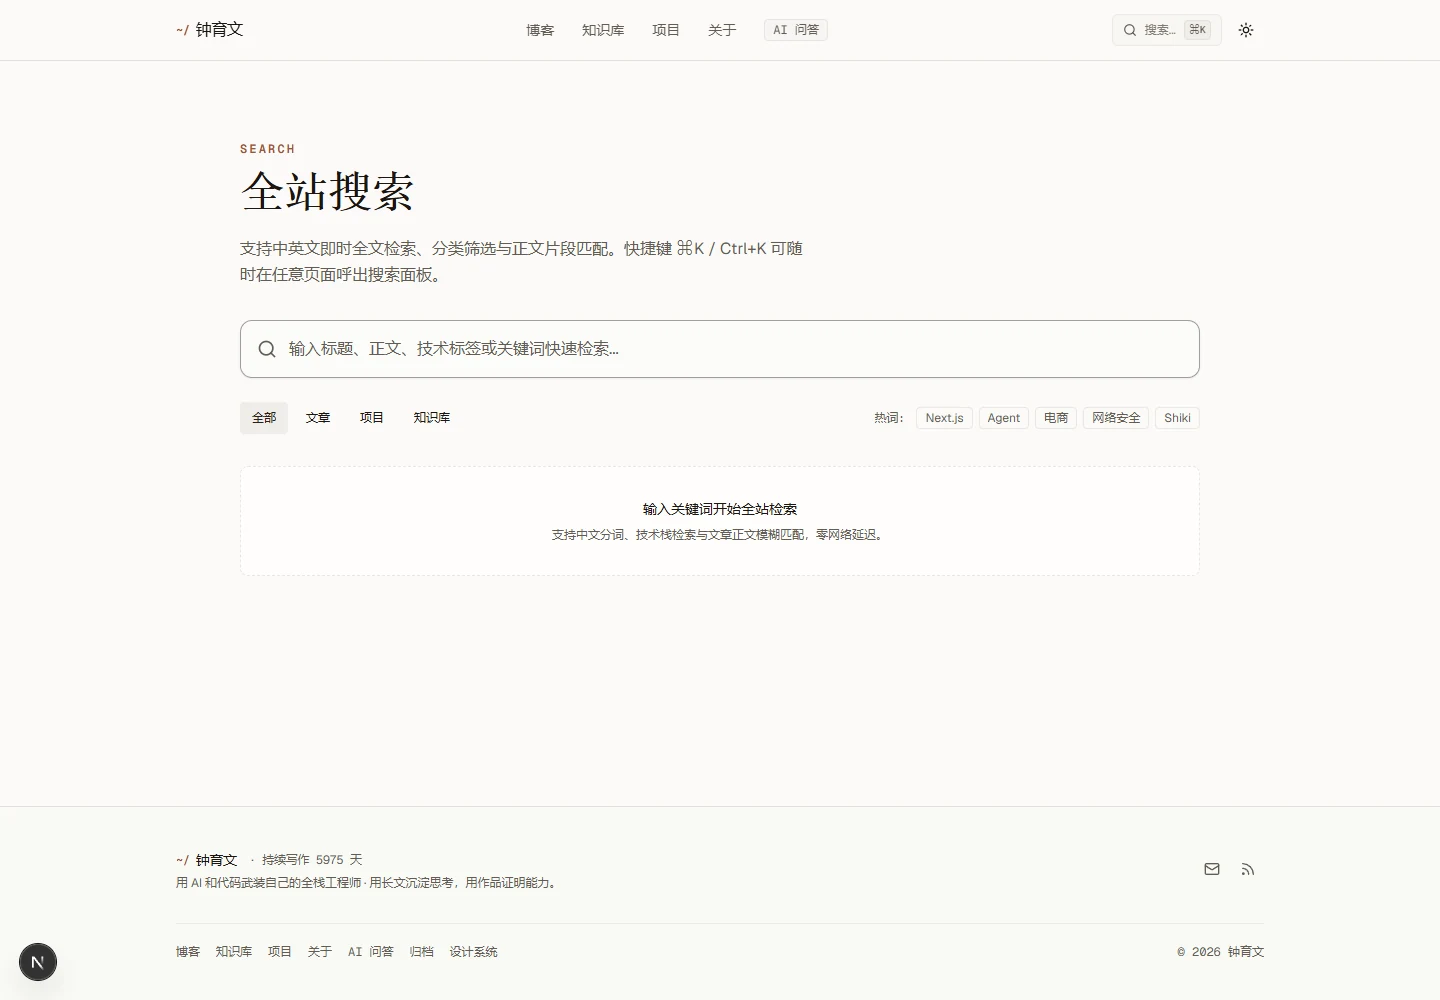The height and width of the screenshot is (1000, 1440).
Task: Select the 文章 filter tab
Action: pyautogui.click(x=318, y=418)
